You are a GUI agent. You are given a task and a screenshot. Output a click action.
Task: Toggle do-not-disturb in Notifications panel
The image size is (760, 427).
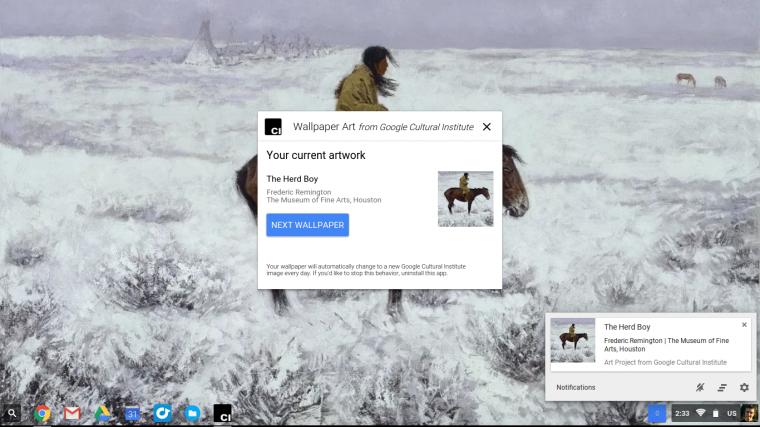tap(700, 387)
